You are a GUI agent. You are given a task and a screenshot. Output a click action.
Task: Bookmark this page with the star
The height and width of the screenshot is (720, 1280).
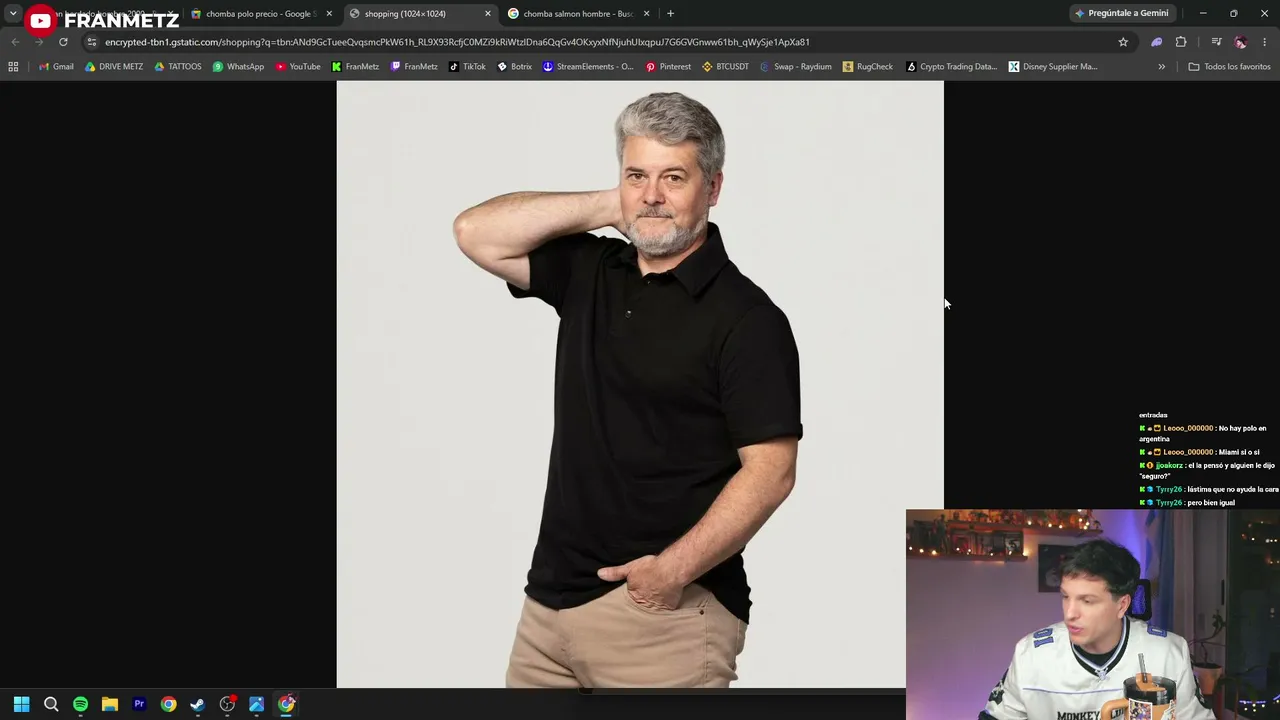1123,42
